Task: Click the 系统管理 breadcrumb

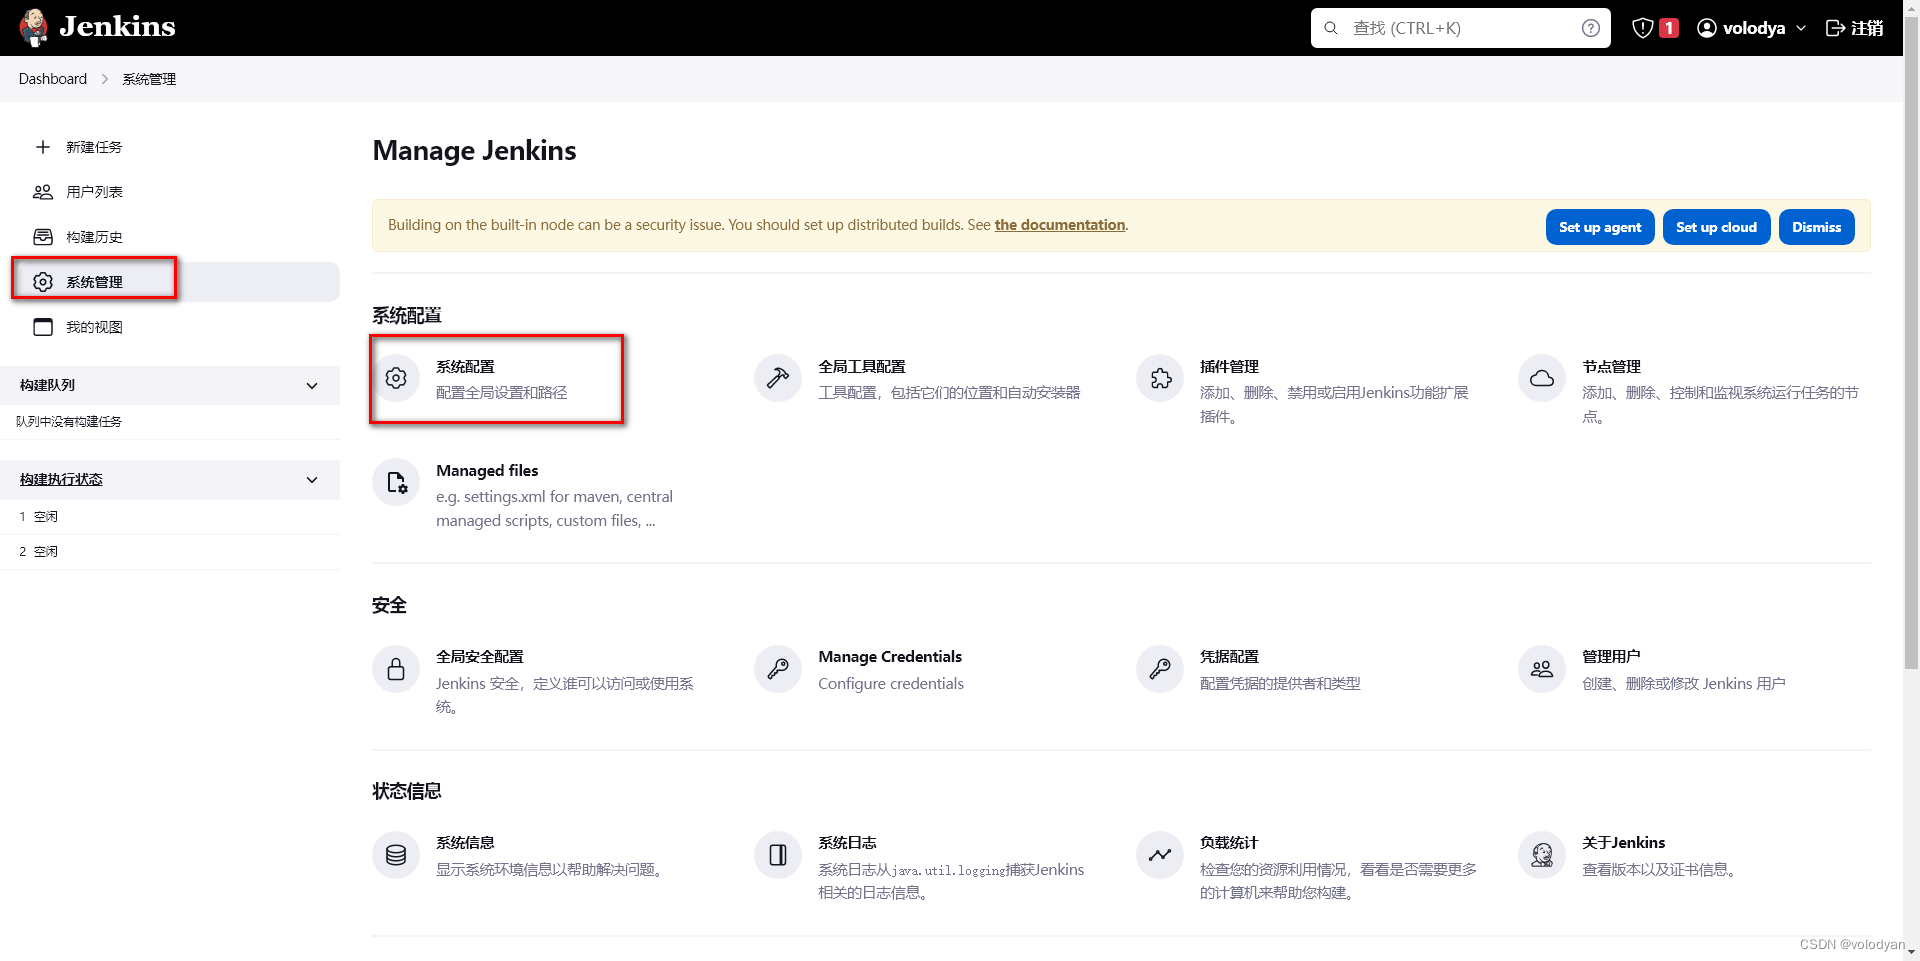Action: tap(149, 79)
